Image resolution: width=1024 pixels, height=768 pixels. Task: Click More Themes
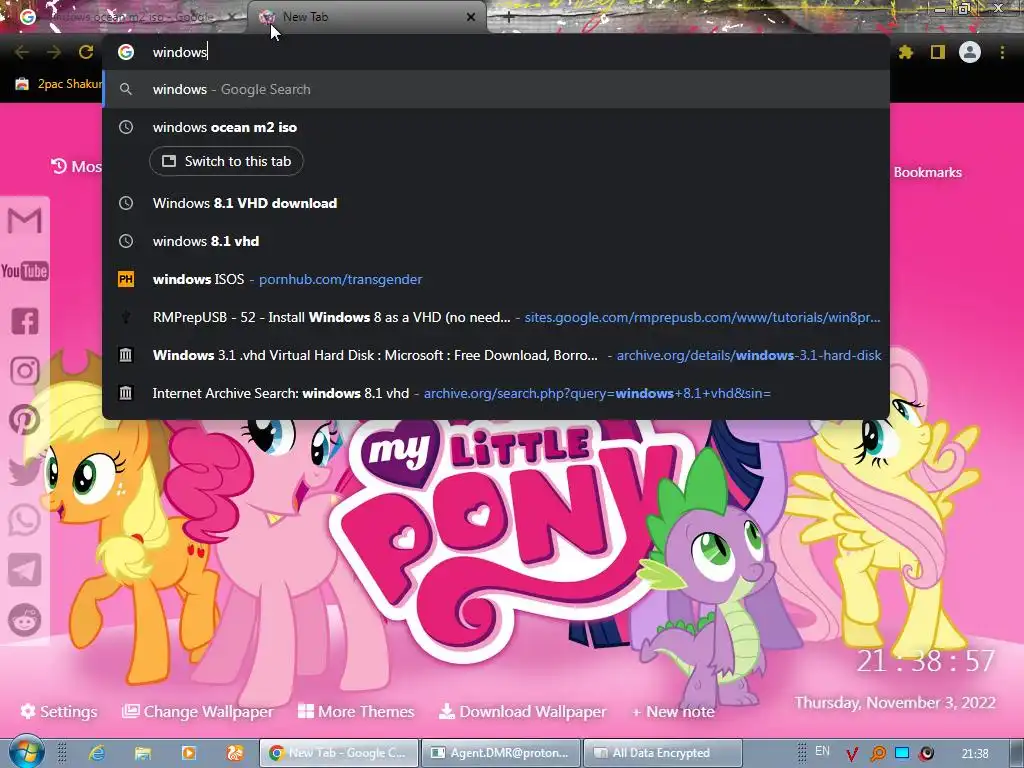(x=356, y=711)
